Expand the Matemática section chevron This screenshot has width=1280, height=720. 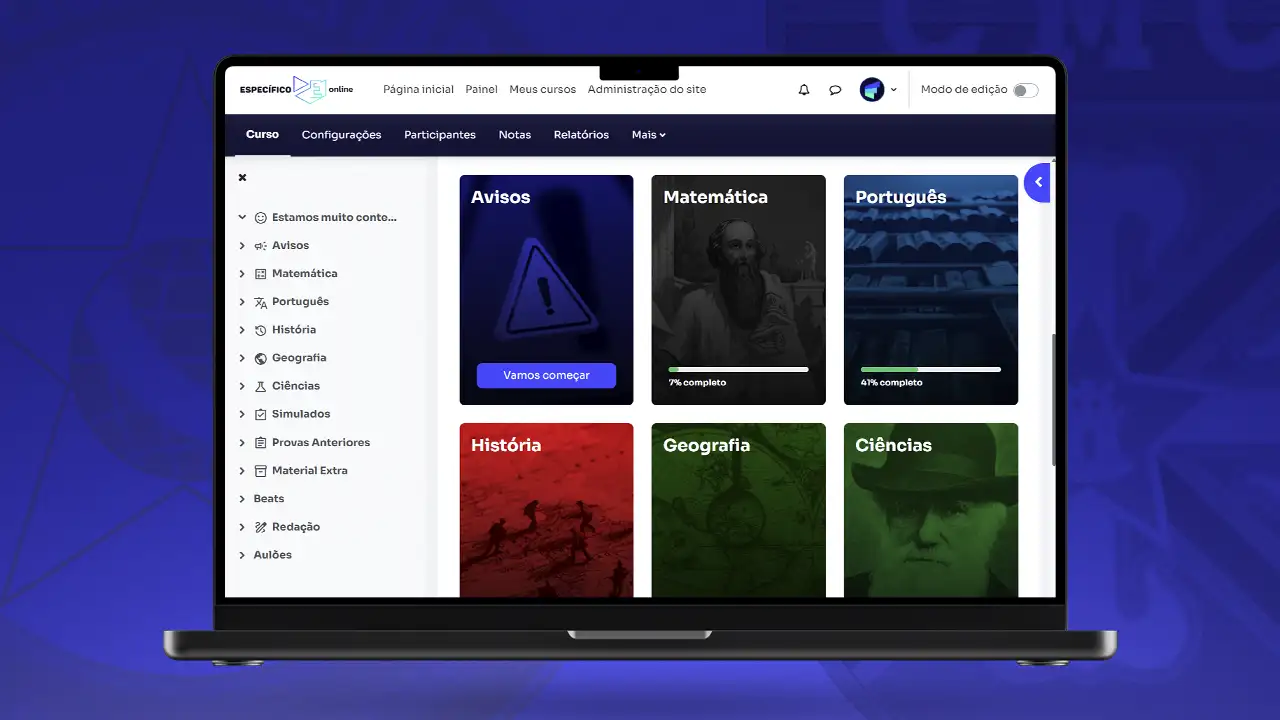click(242, 274)
